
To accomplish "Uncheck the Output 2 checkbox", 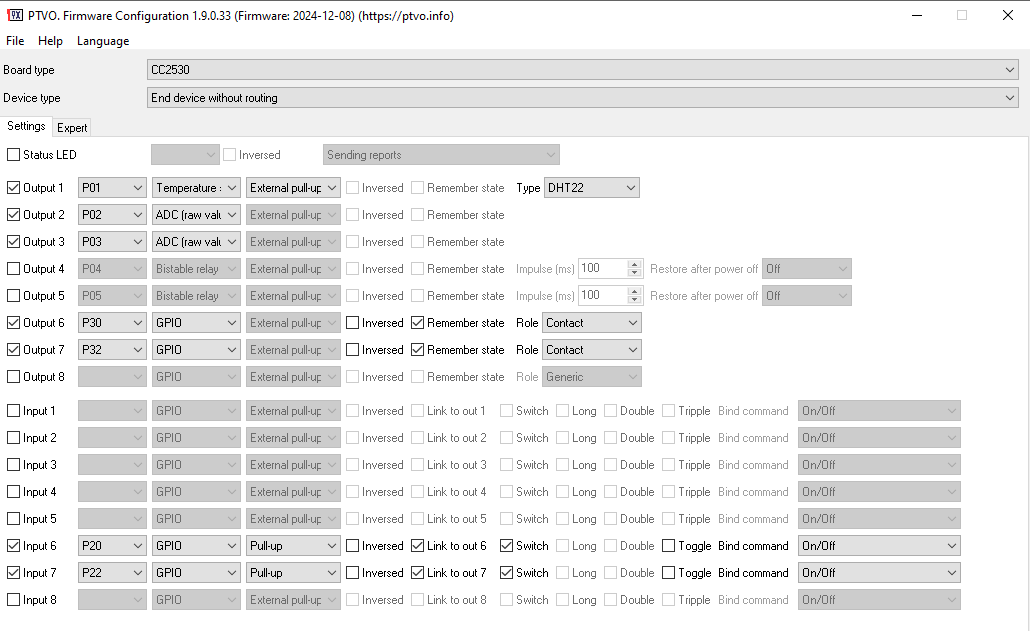I will coord(13,215).
